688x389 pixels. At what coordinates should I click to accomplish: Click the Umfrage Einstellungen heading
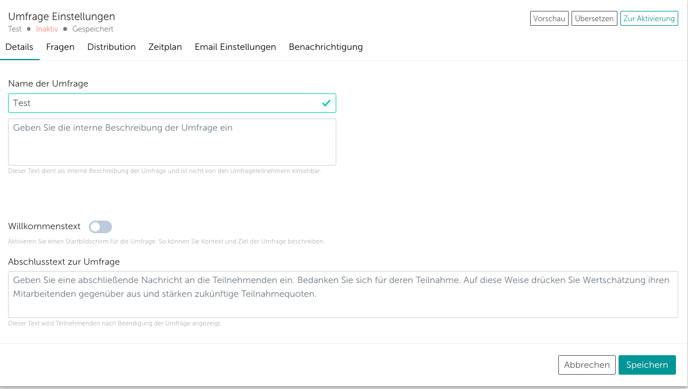point(61,16)
